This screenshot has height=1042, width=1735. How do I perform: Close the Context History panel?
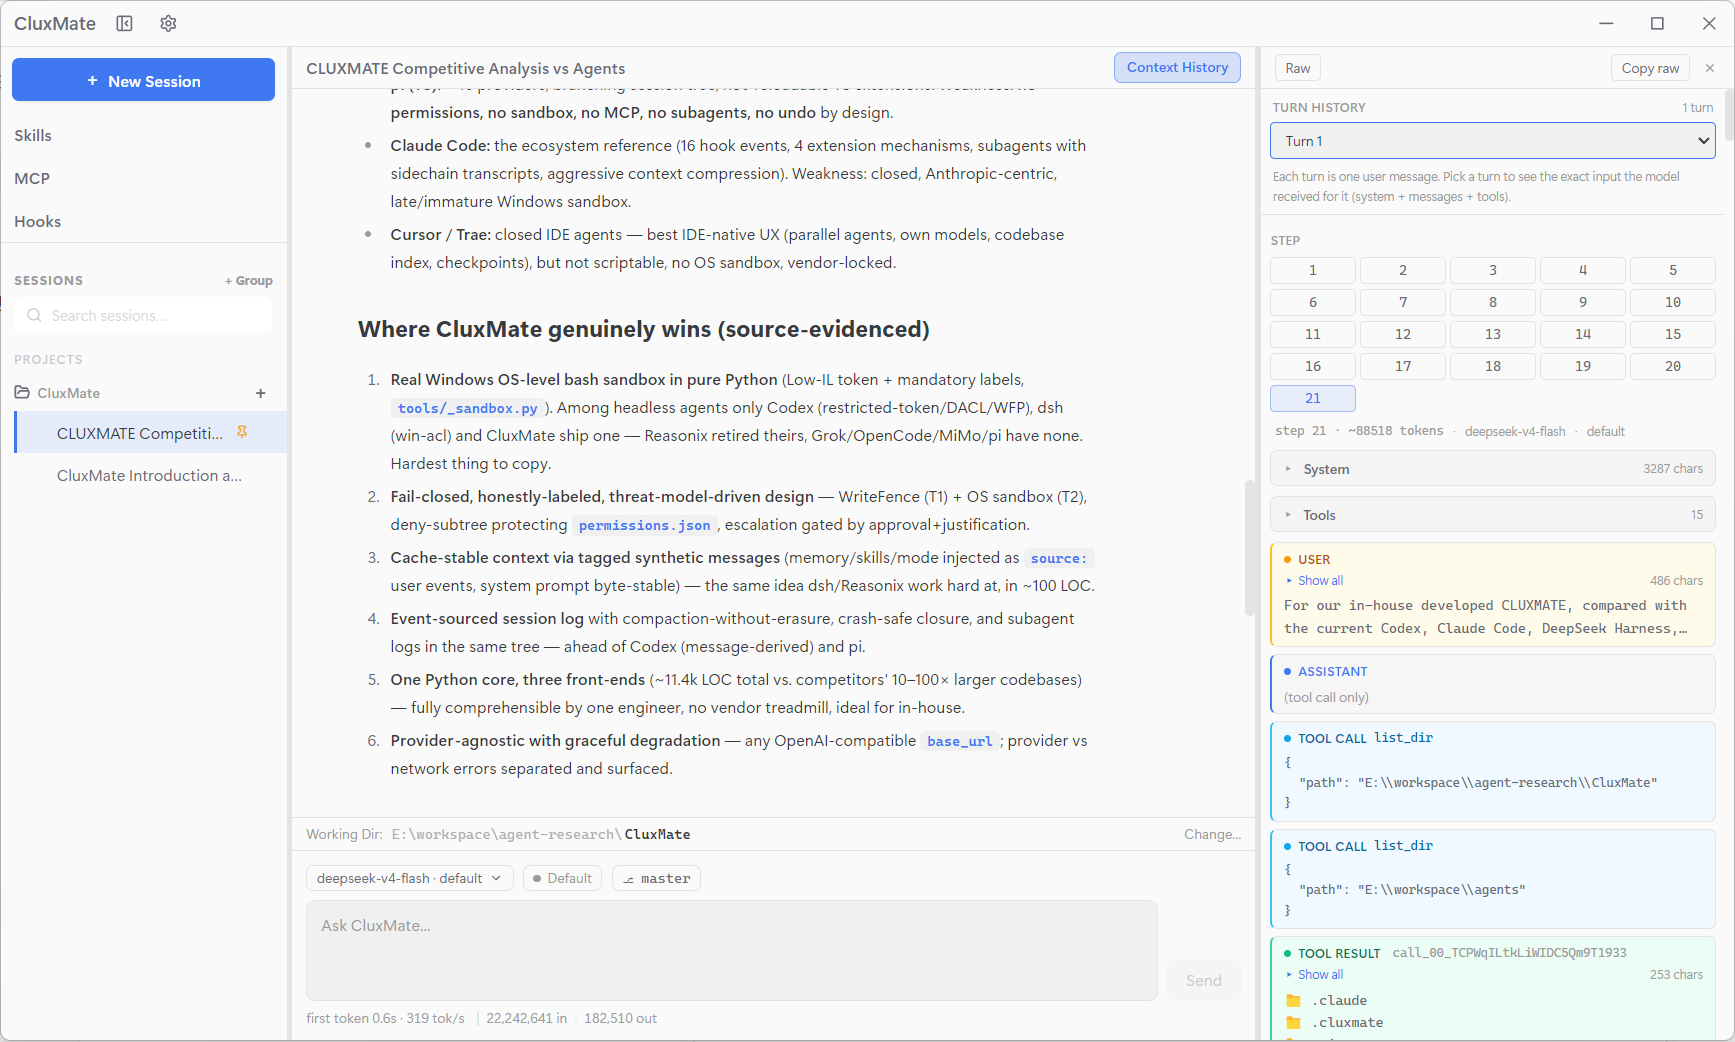coord(1710,68)
